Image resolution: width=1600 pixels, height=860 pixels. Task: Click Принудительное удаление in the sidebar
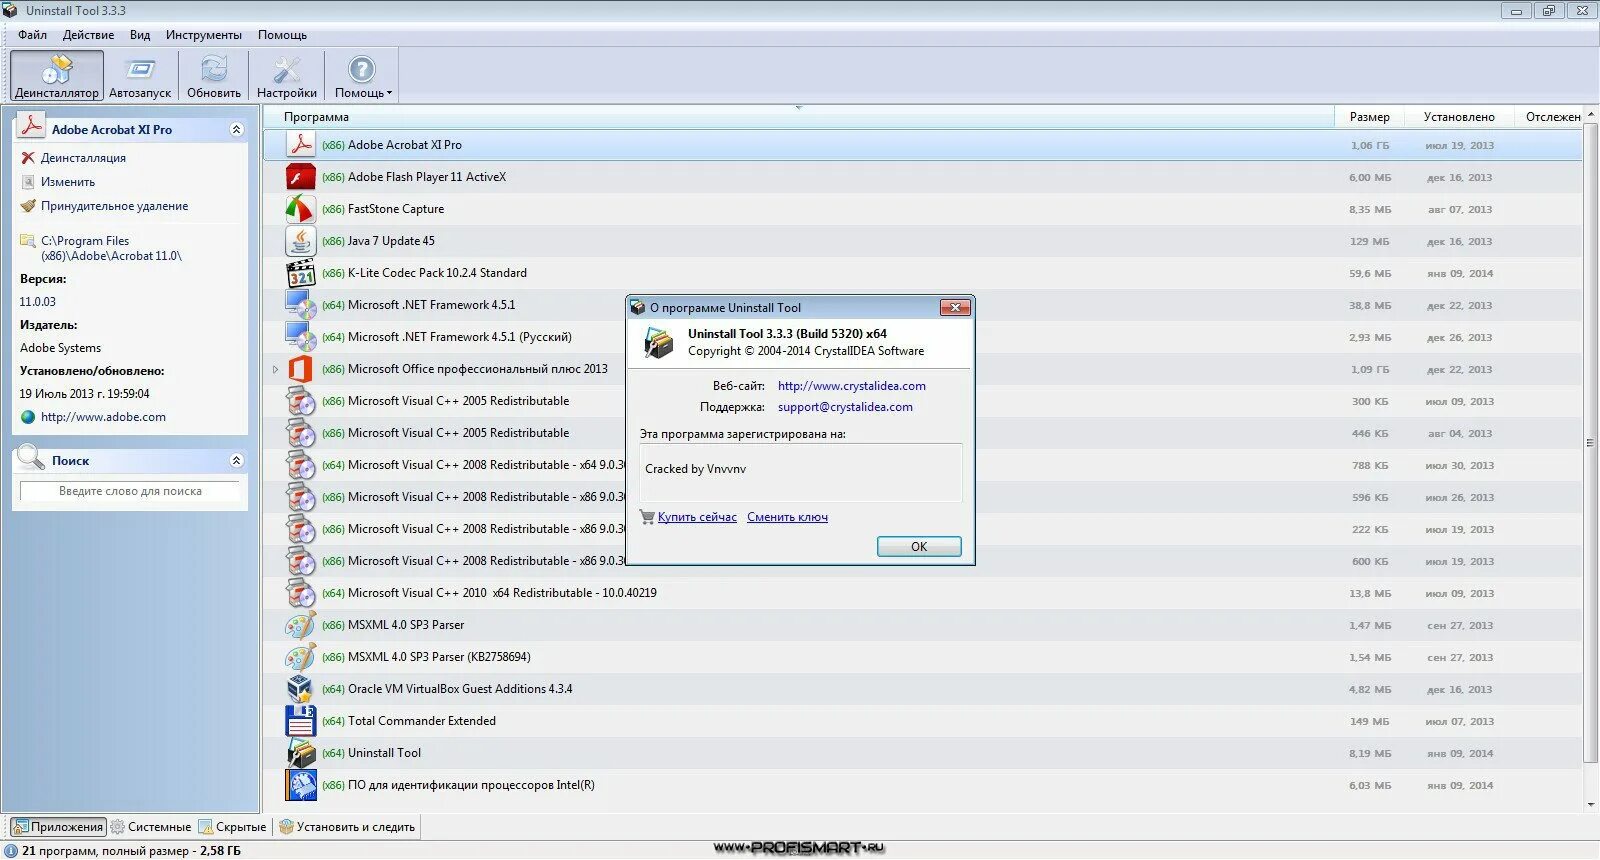point(114,206)
